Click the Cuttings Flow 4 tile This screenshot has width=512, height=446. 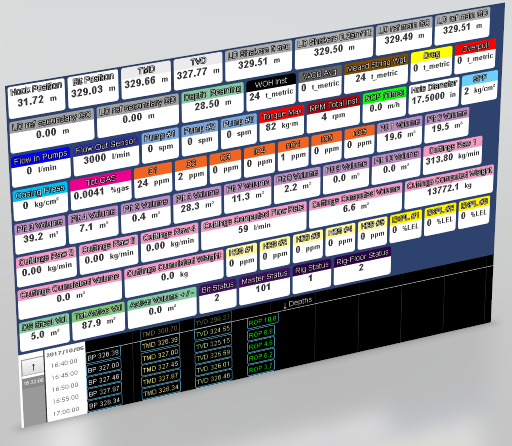point(169,242)
